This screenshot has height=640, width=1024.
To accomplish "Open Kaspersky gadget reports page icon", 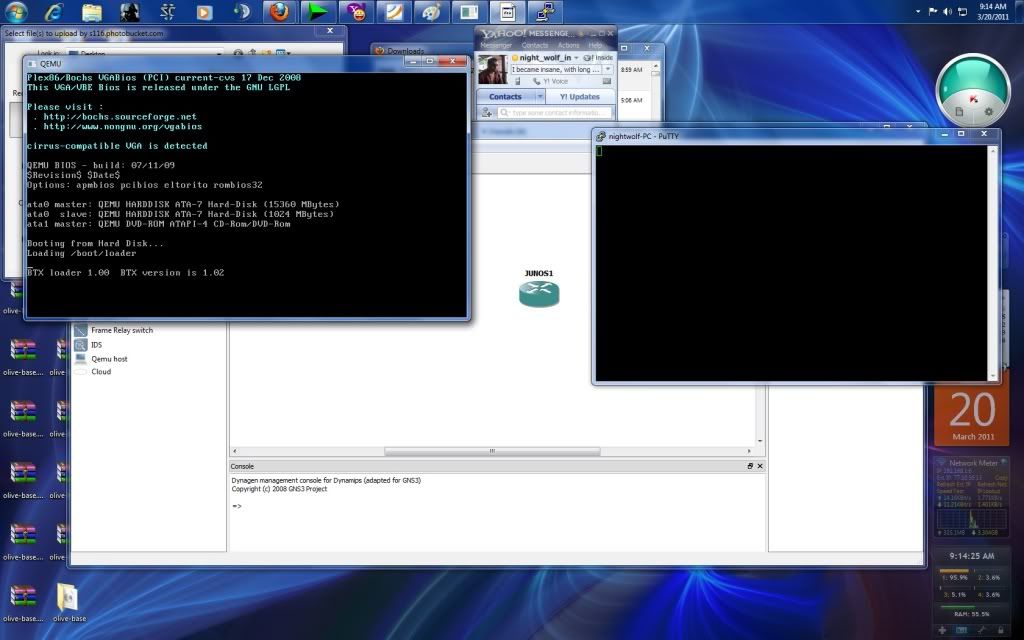I will 959,112.
